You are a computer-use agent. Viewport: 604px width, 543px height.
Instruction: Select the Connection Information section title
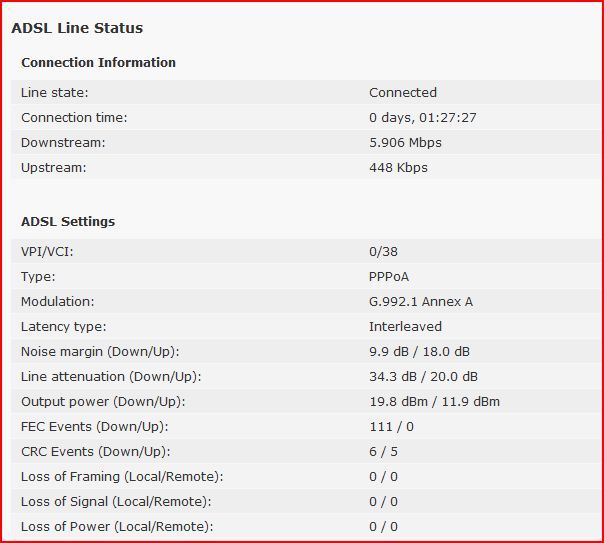(99, 62)
